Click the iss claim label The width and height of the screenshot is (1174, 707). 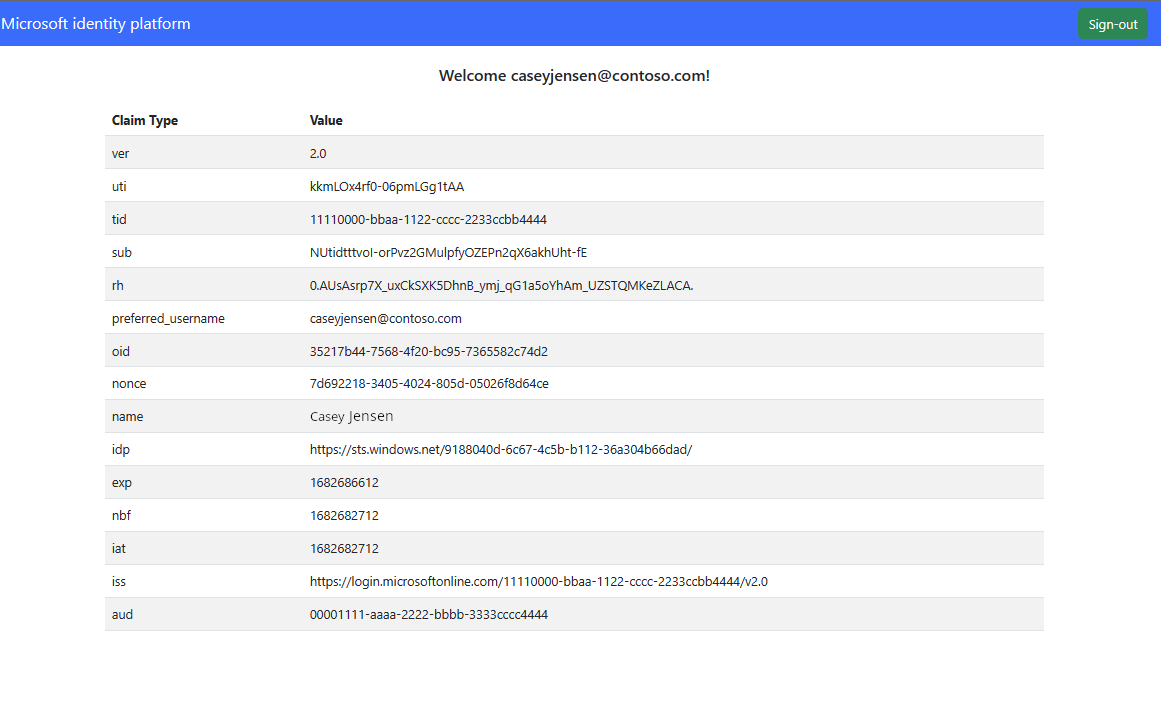tap(118, 581)
